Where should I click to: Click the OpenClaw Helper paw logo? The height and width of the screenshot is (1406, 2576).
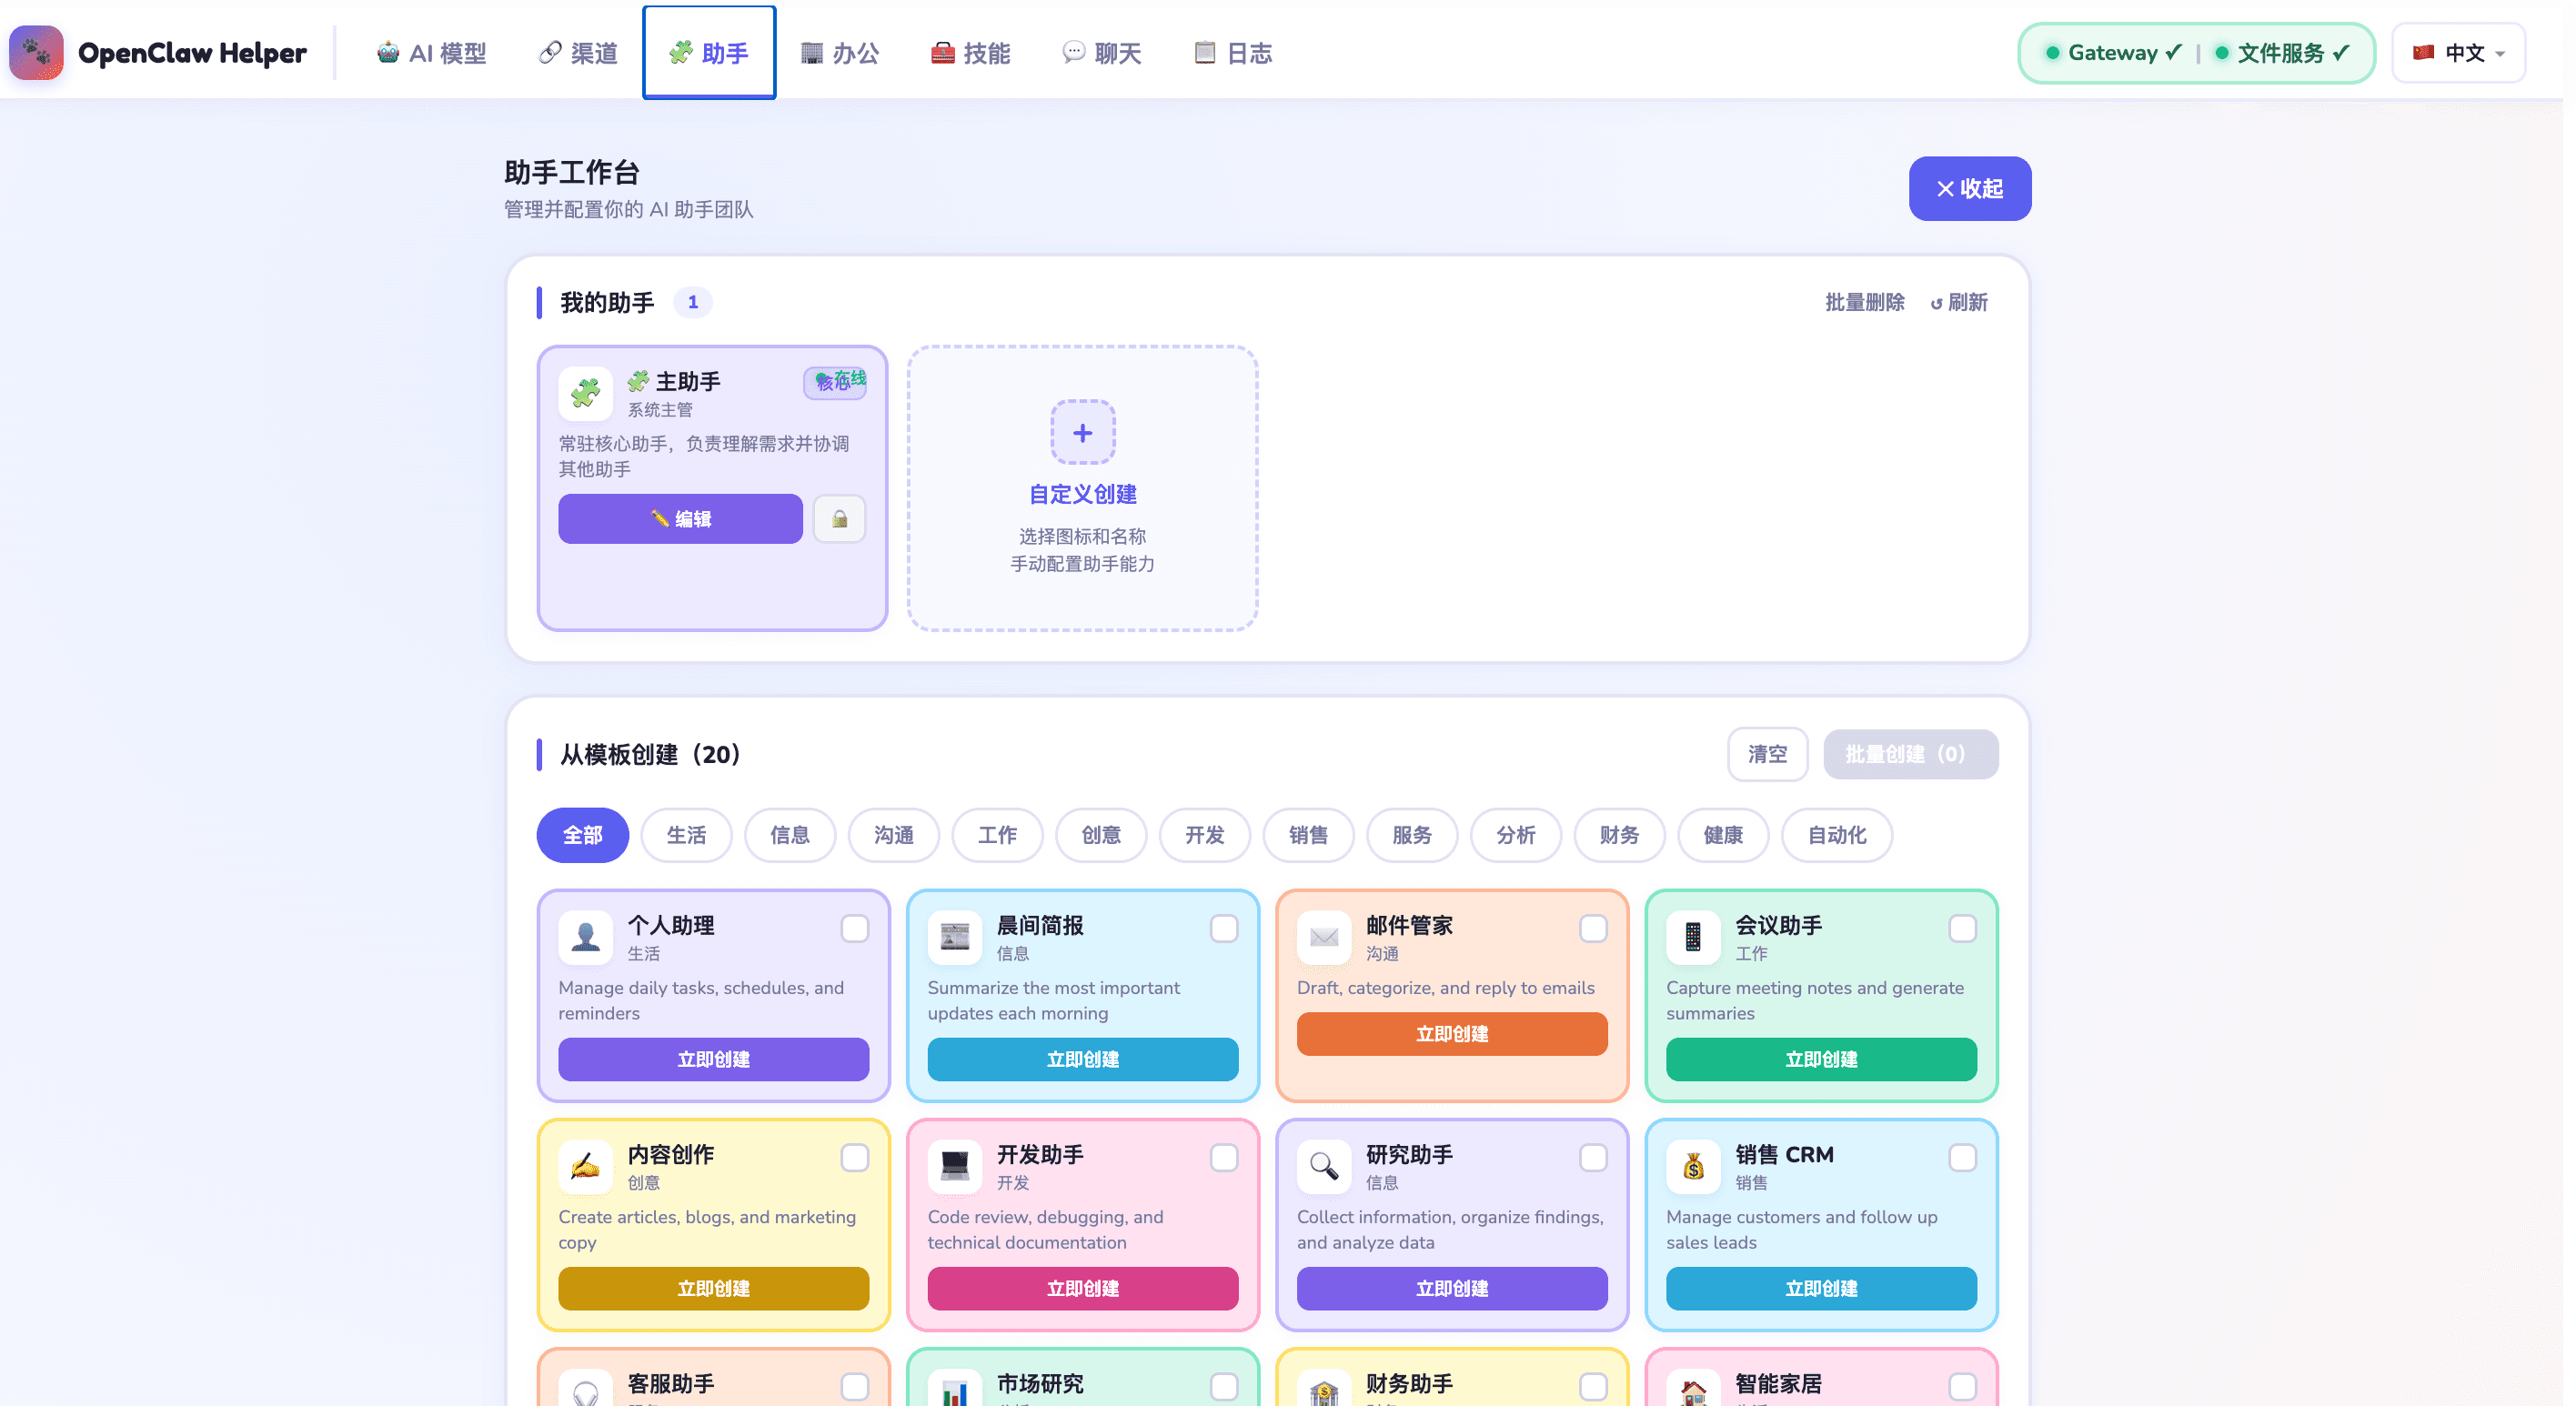tap(35, 52)
